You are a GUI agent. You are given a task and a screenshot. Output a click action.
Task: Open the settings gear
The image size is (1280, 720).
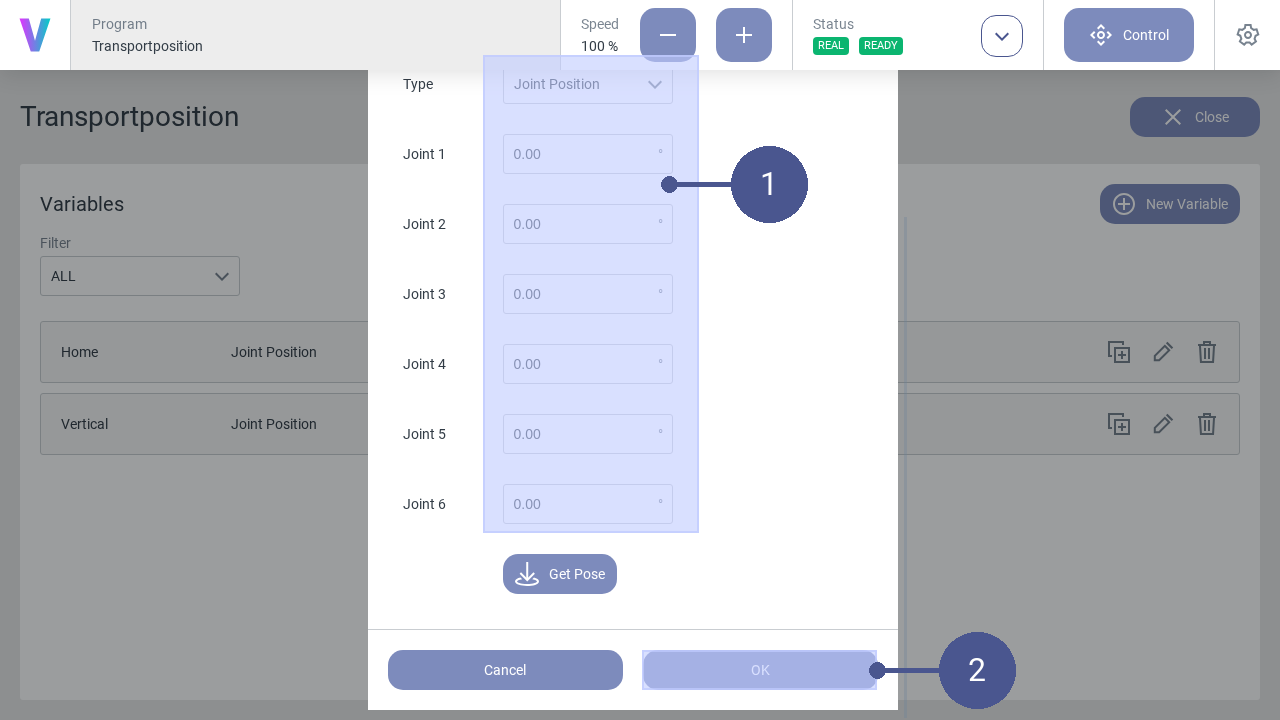(1247, 35)
